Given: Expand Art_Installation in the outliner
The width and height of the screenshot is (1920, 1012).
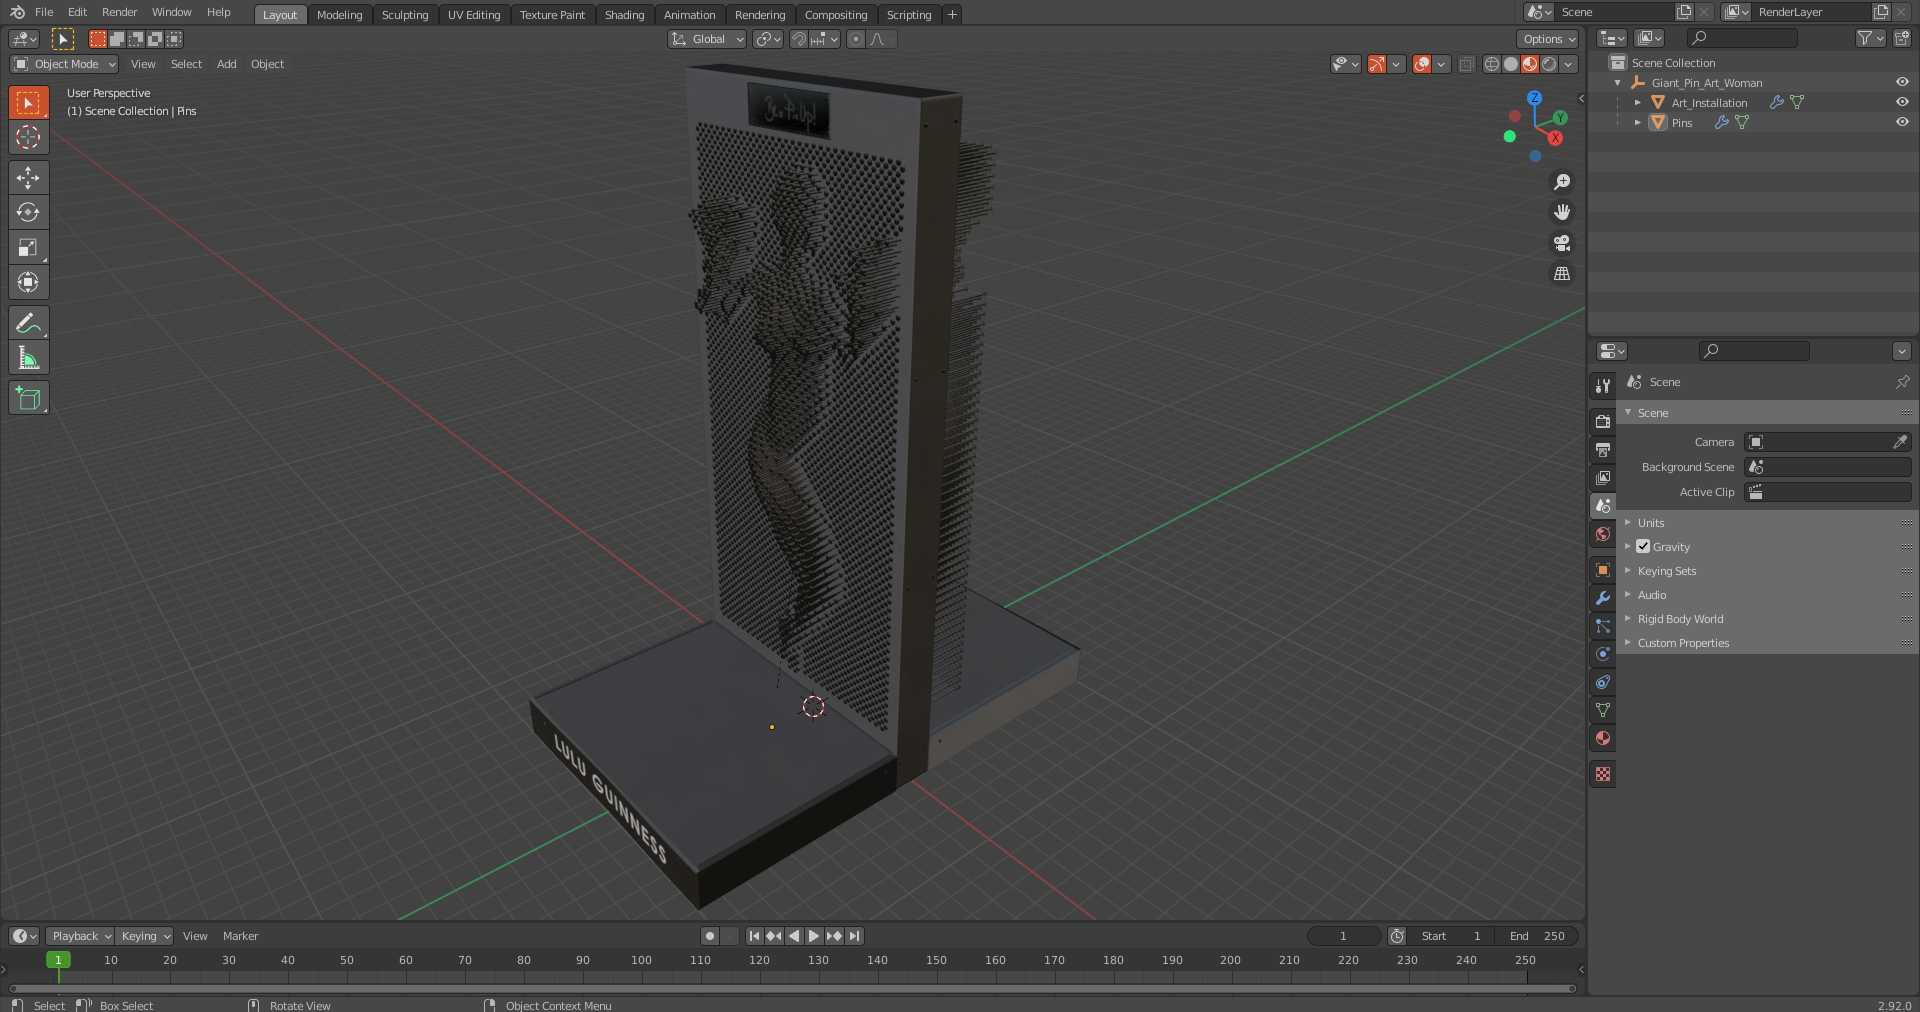Looking at the screenshot, I should pyautogui.click(x=1637, y=102).
